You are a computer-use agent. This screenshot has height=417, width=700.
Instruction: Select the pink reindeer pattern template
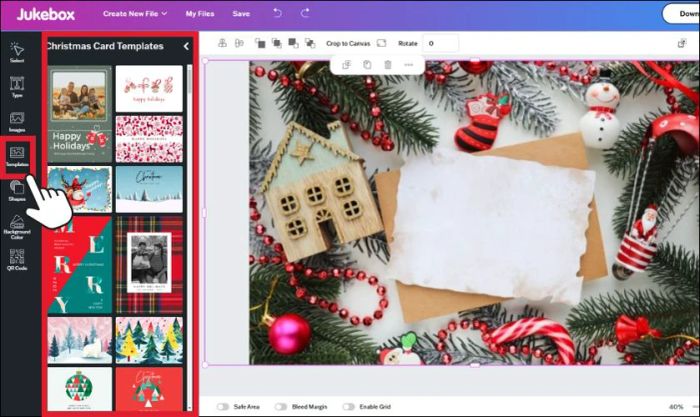pyautogui.click(x=149, y=139)
